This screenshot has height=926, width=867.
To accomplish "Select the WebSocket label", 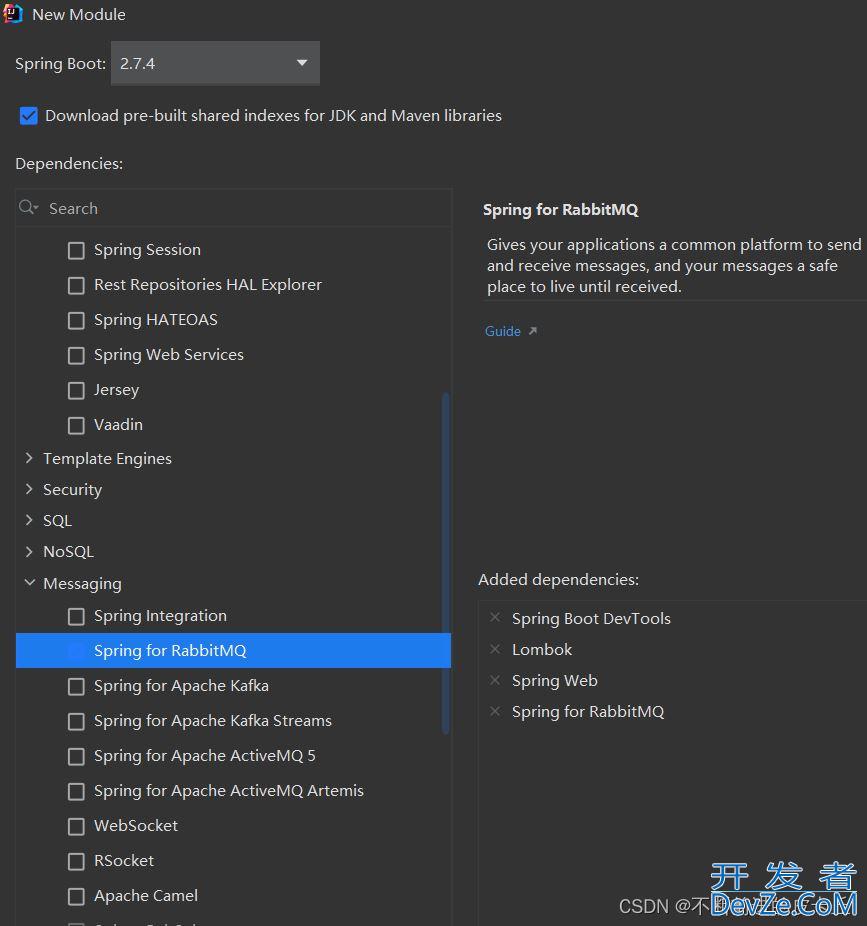I will tap(136, 826).
